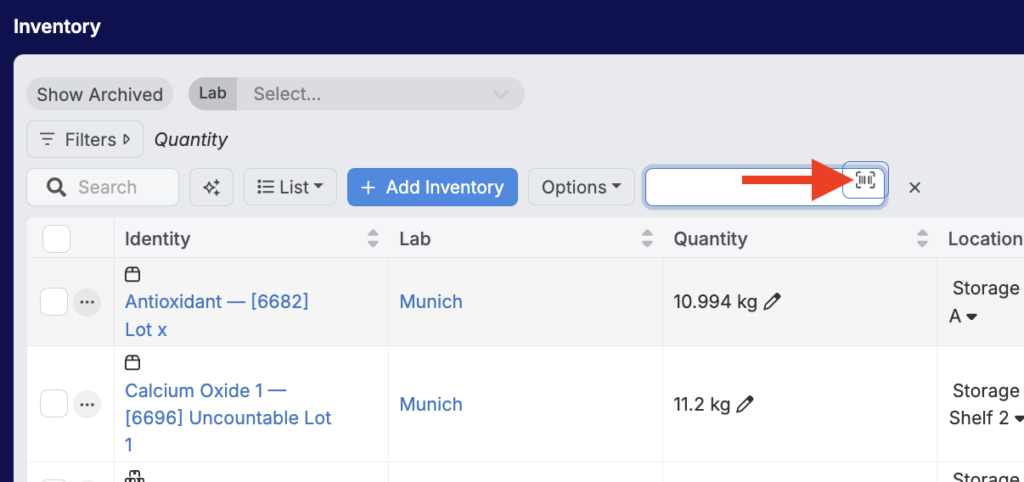The height and width of the screenshot is (482, 1024).
Task: Edit quantity pencil for 11.2 kg
Action: [x=744, y=404]
